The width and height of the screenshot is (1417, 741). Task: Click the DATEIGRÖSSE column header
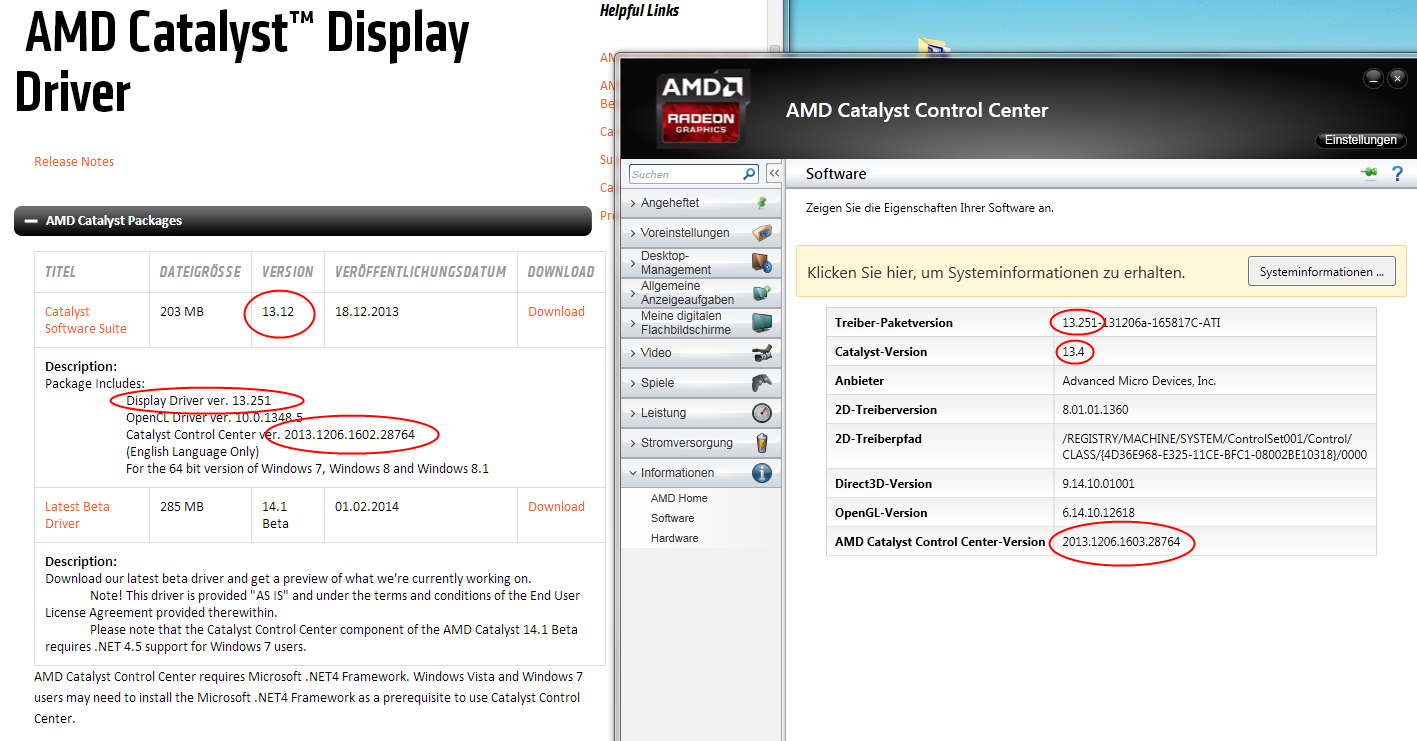(200, 272)
